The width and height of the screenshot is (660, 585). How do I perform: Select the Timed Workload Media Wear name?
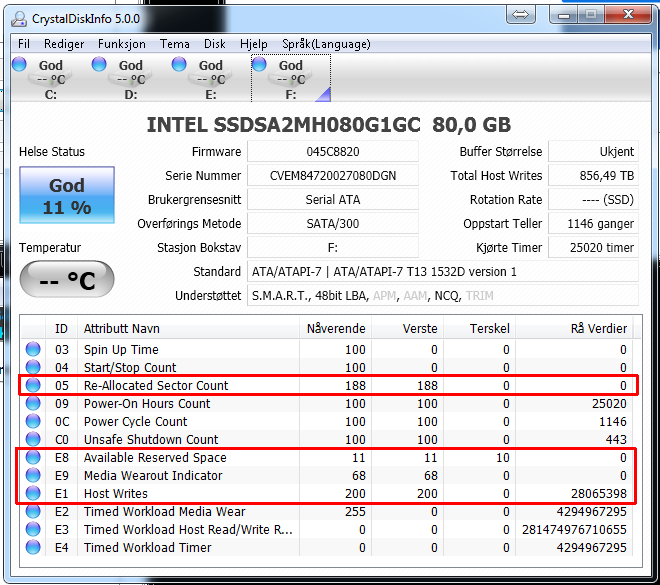[x=165, y=512]
